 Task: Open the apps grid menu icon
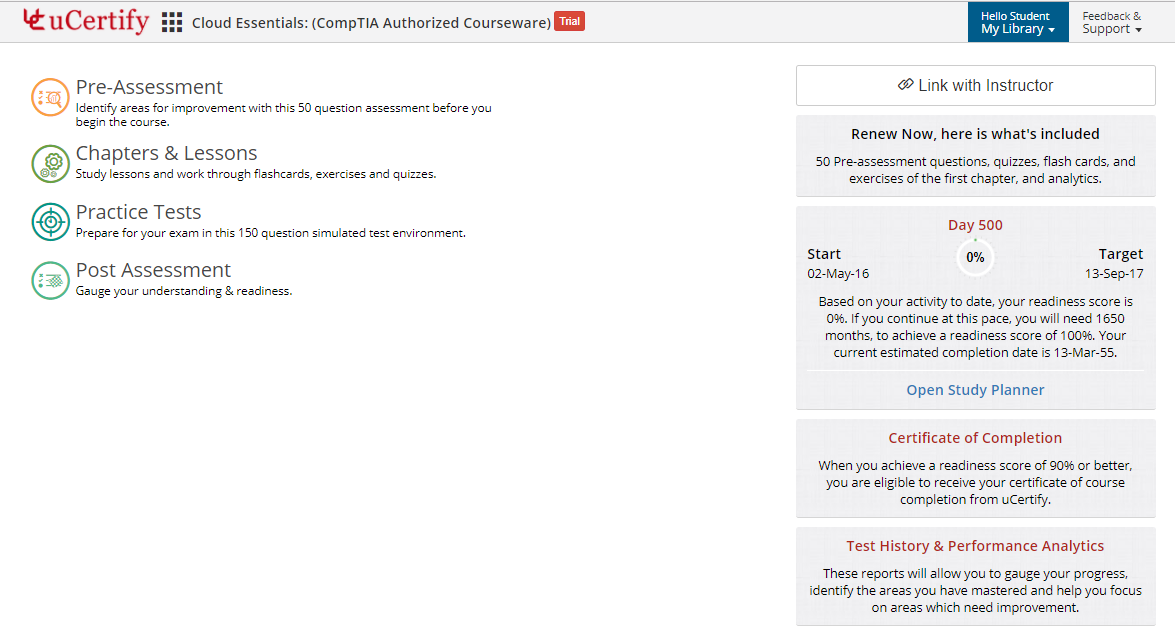172,22
